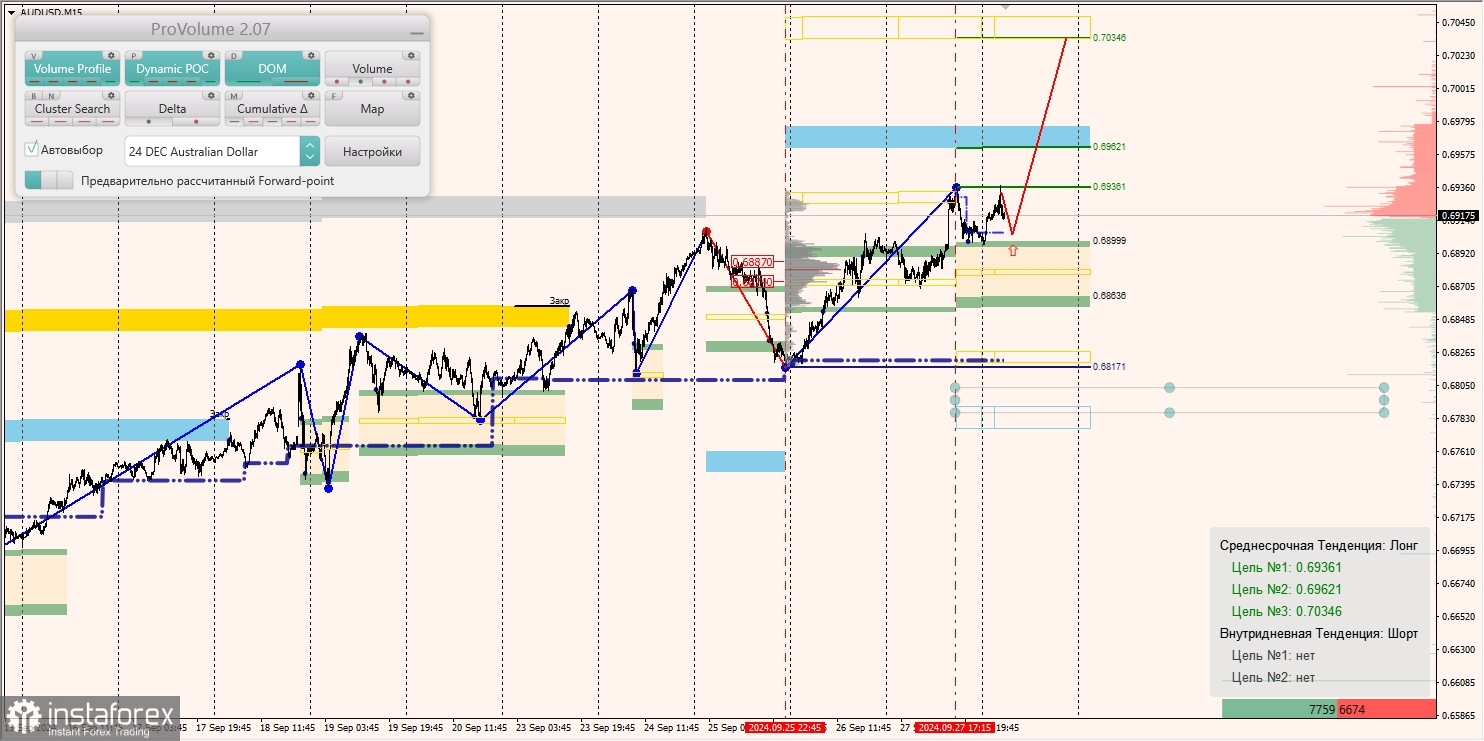Enable the Cluster Search button

[73, 109]
